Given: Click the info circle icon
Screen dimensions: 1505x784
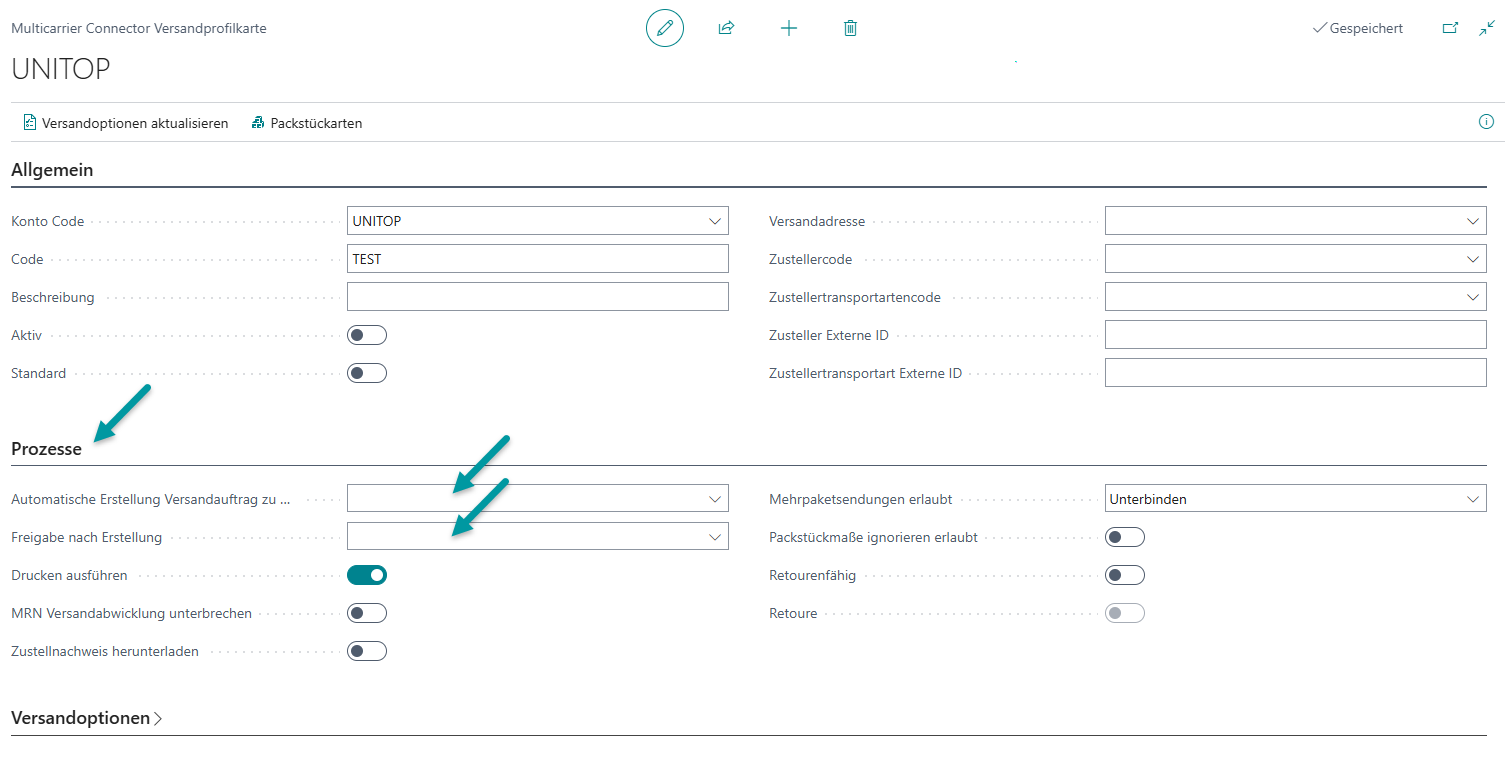Looking at the screenshot, I should [1486, 122].
